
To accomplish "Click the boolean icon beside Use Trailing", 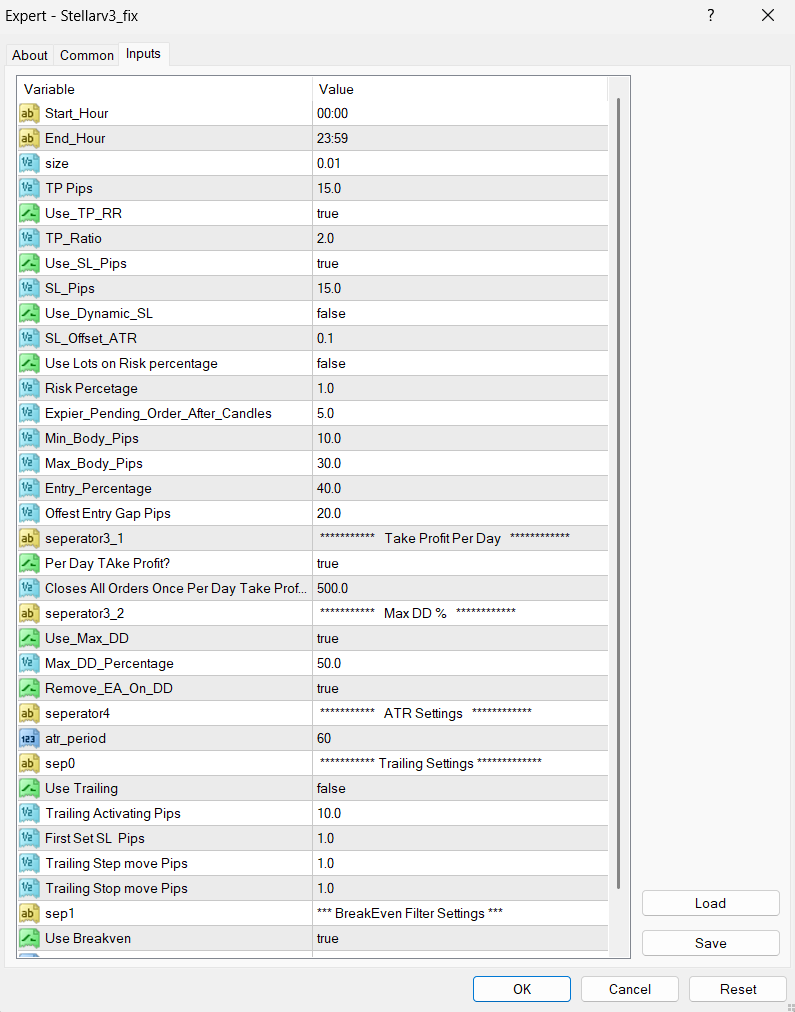I will pos(29,789).
